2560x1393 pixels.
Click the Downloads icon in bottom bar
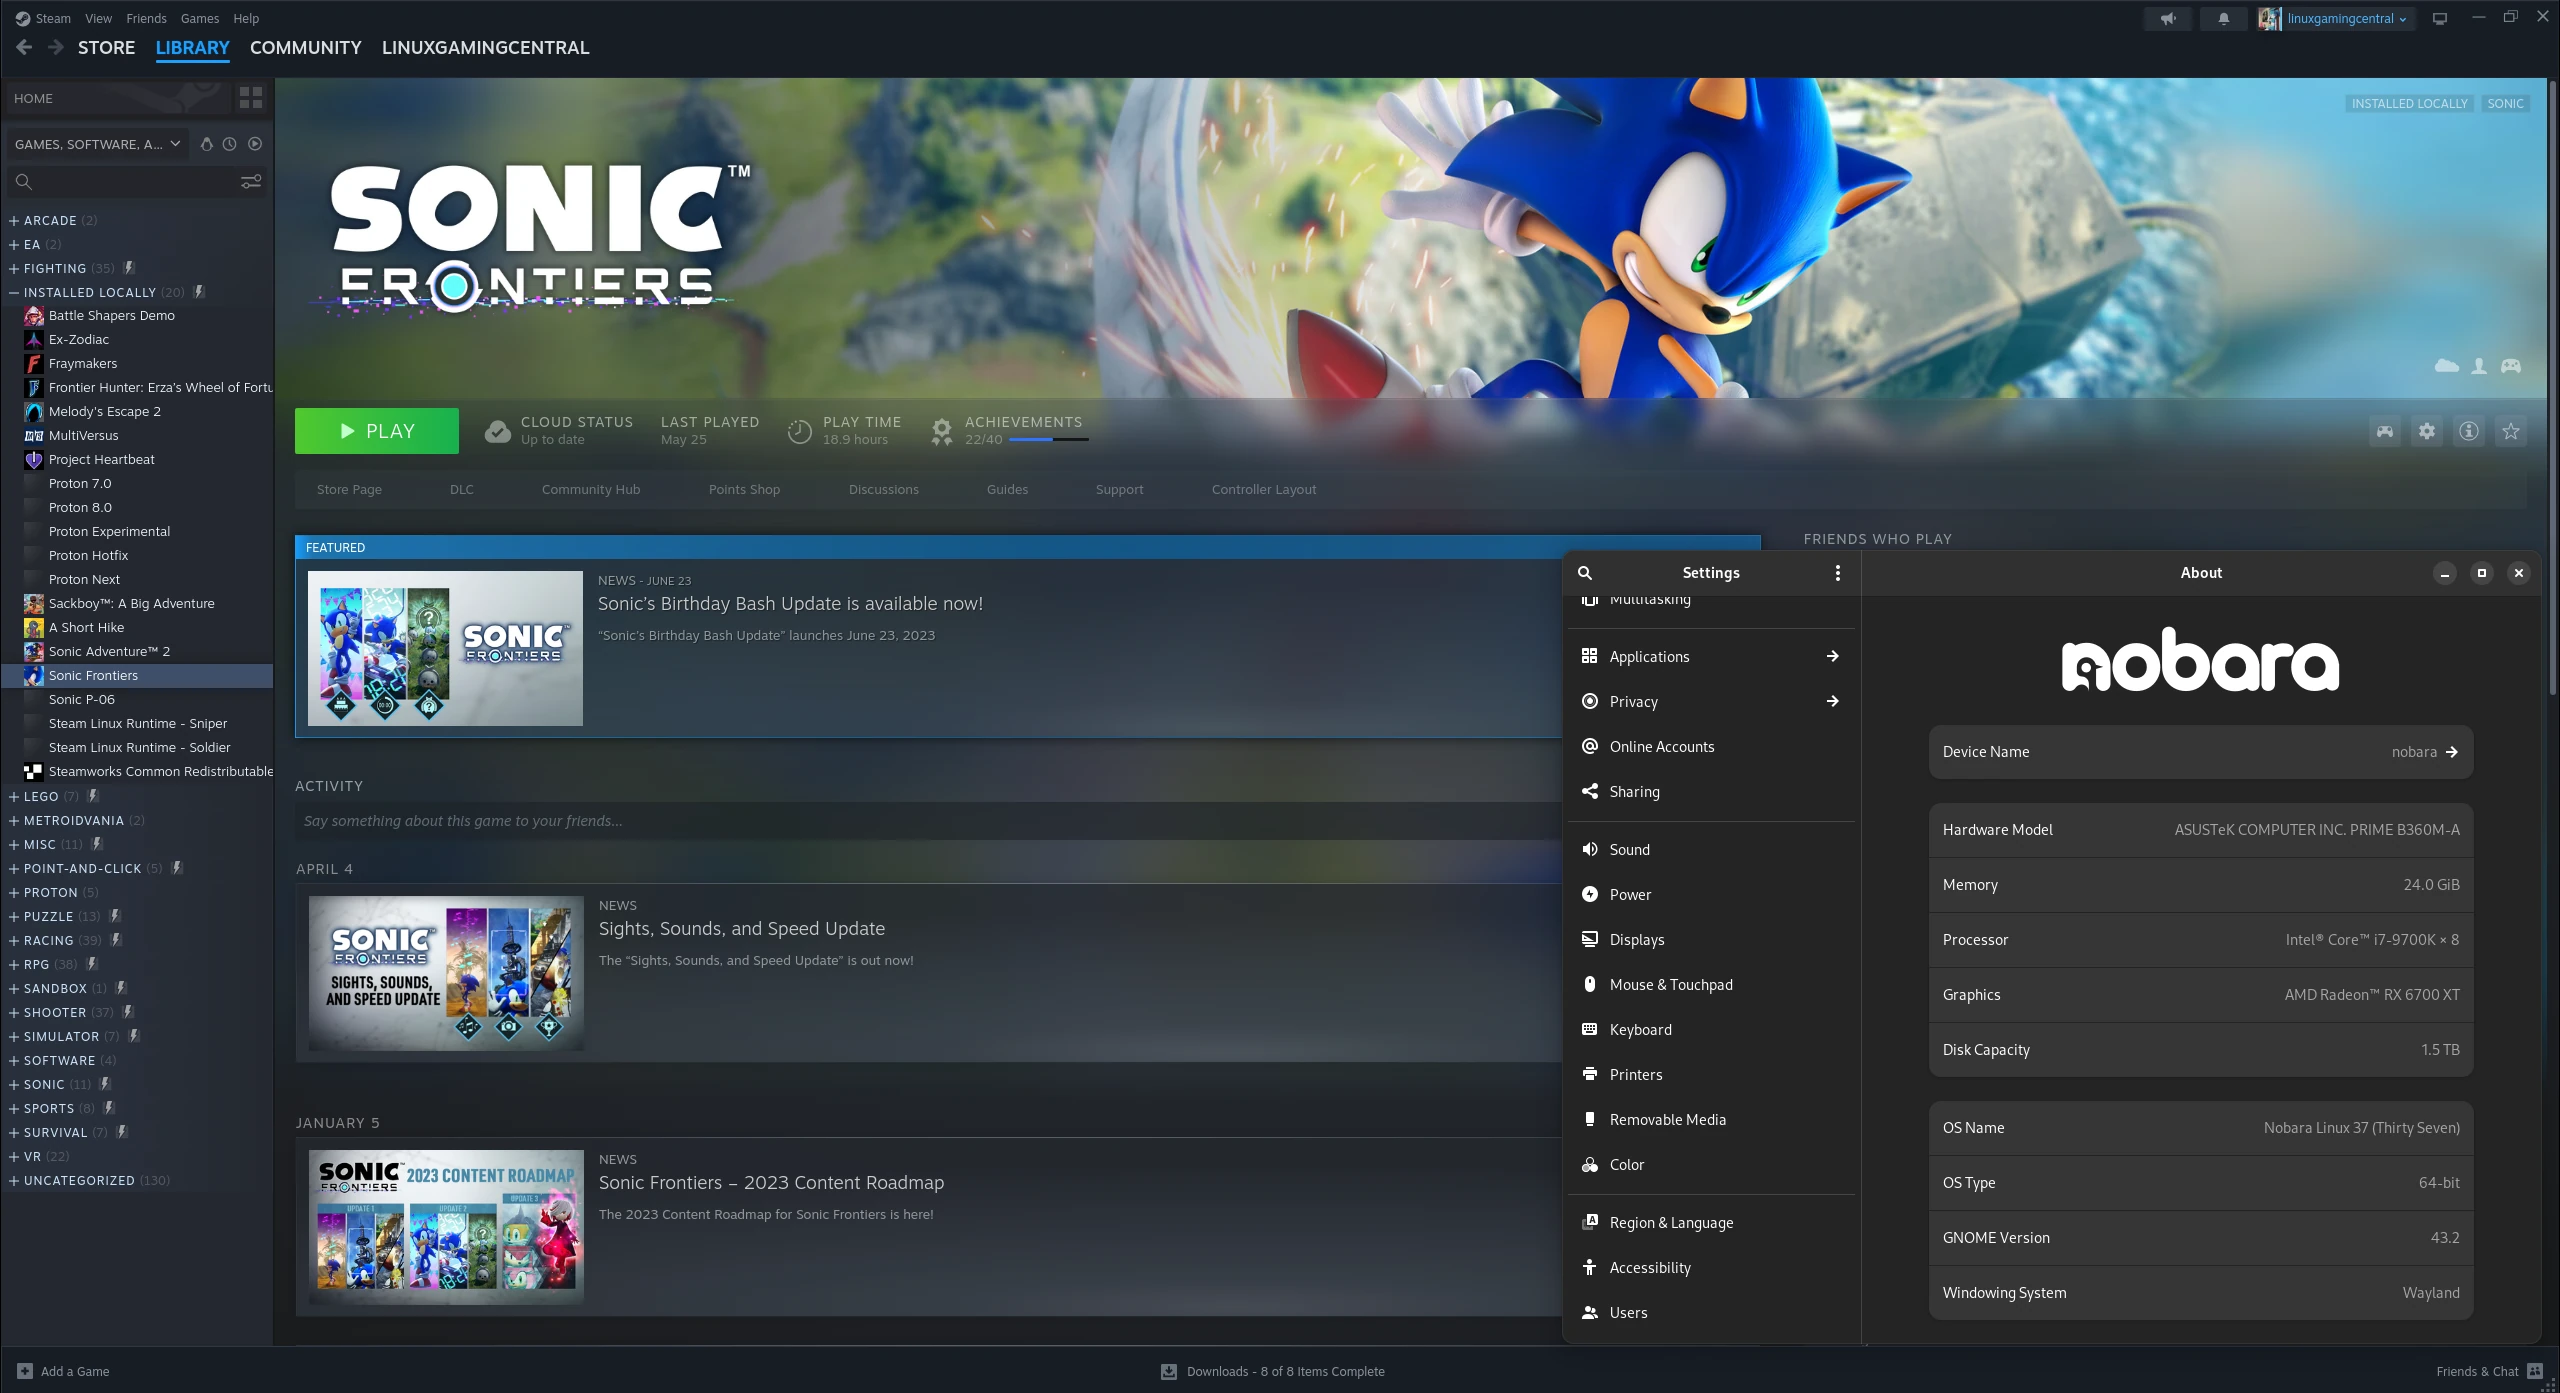pos(1168,1371)
